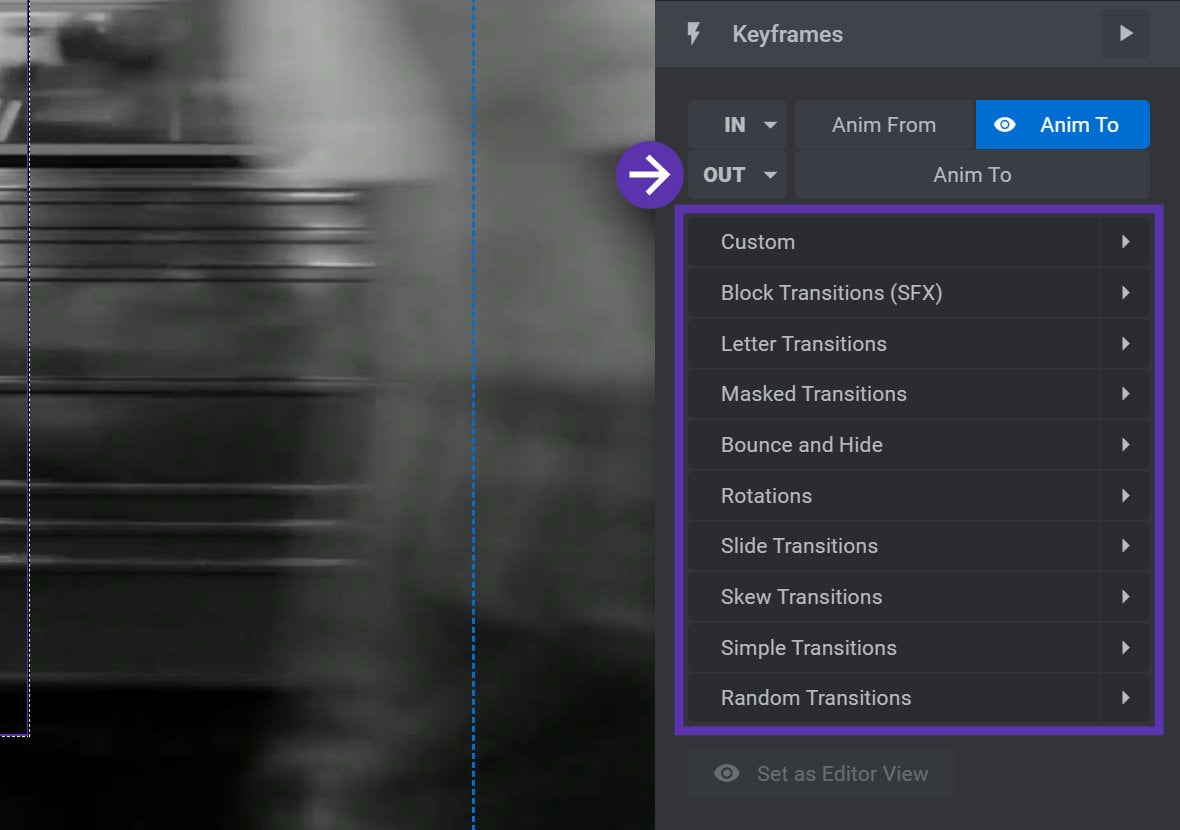Select the blue IN Anim To tab

(x=1063, y=125)
